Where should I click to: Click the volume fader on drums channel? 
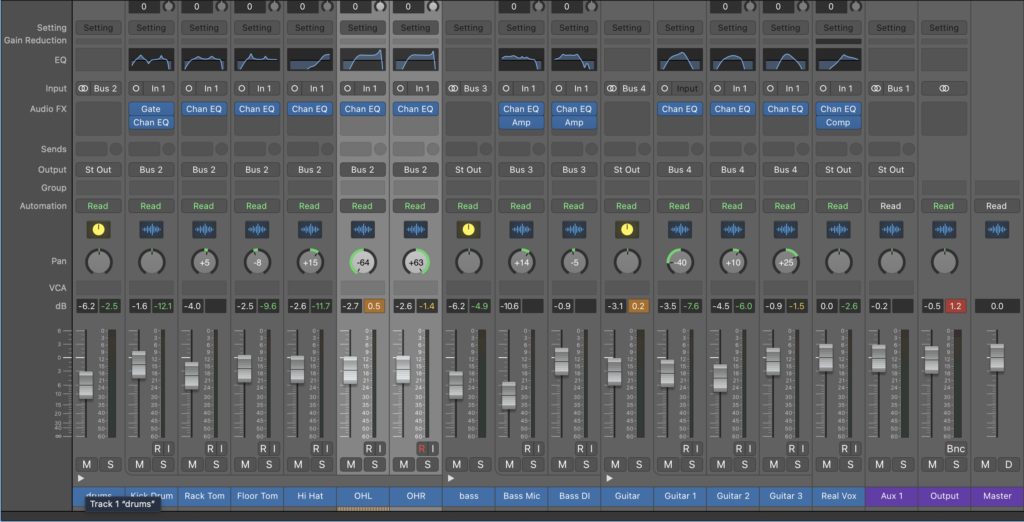86,384
